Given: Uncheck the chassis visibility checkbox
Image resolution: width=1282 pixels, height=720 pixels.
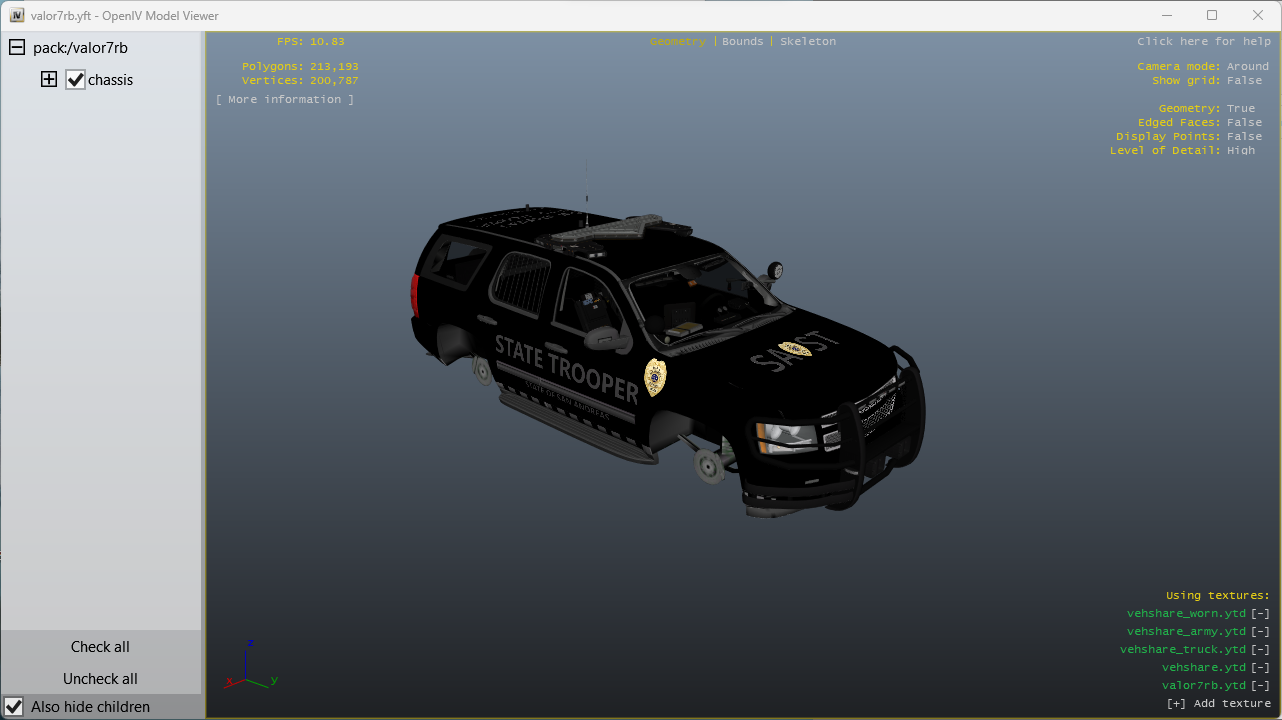Looking at the screenshot, I should coord(76,80).
